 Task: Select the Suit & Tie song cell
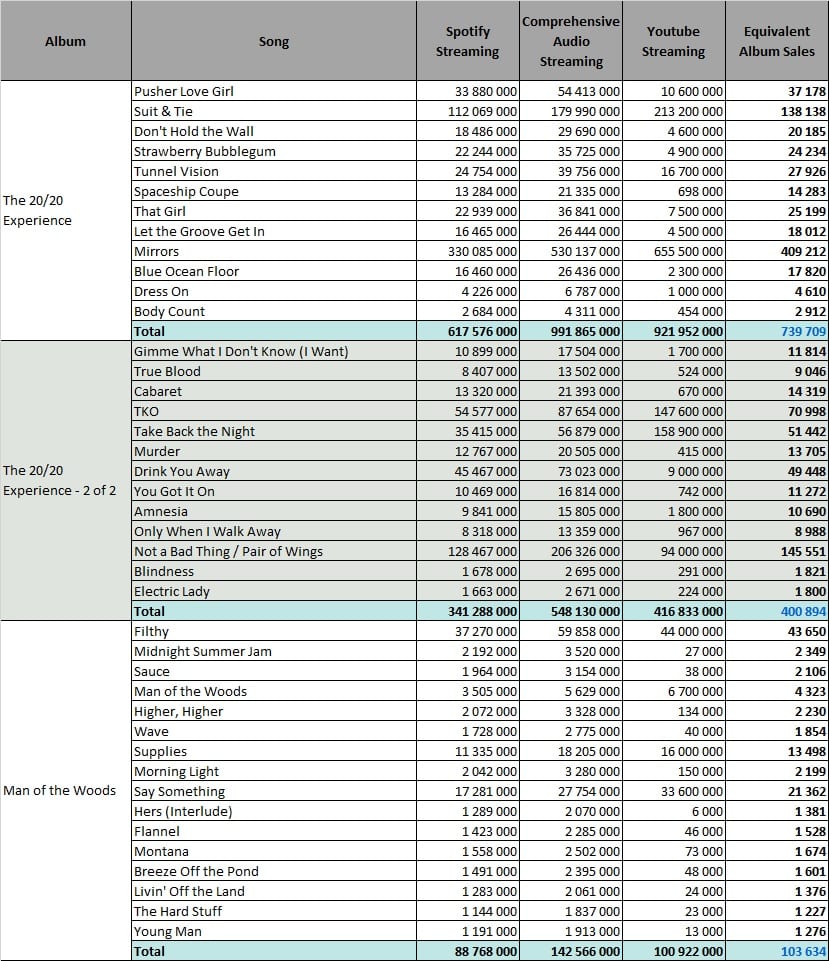[x=274, y=111]
